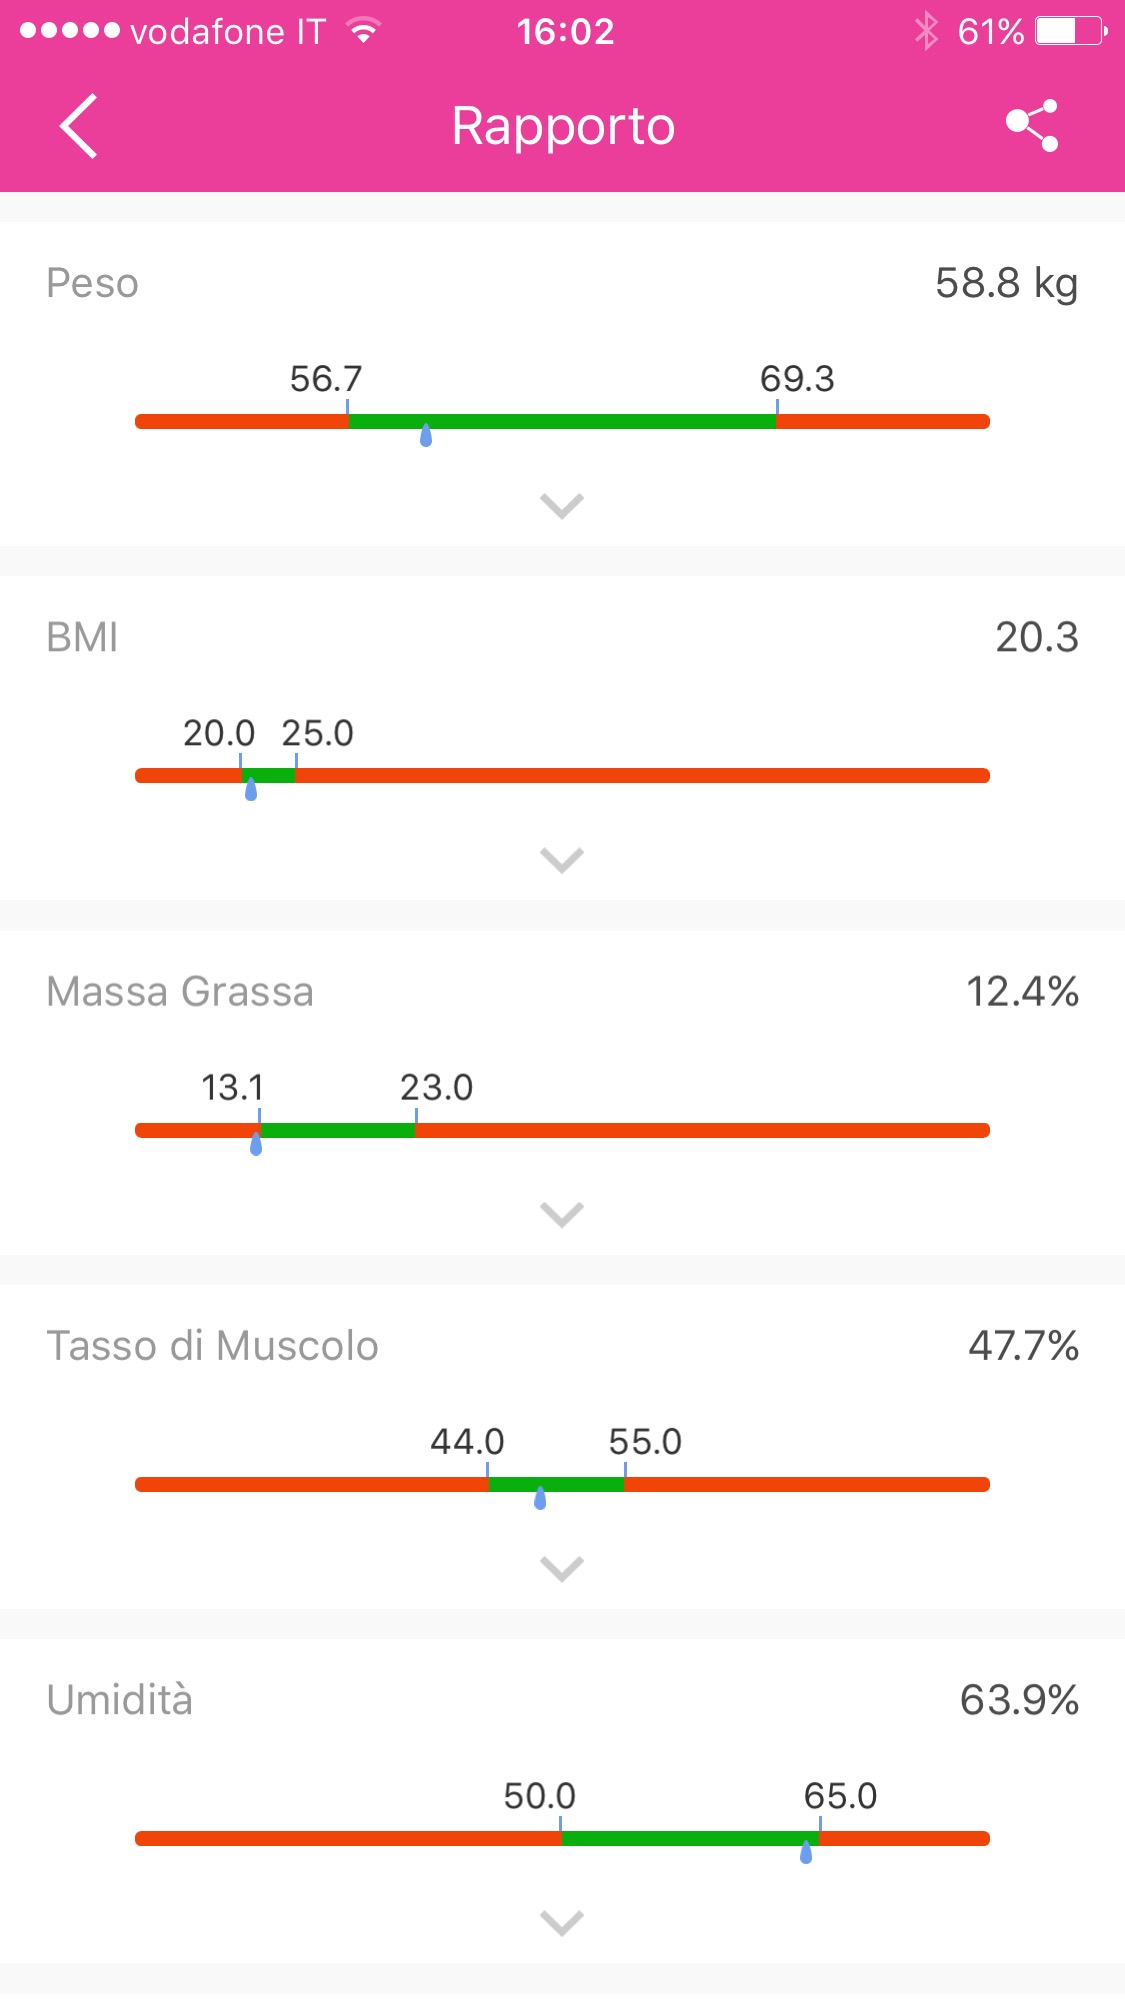
Task: Tap the 16:02 clock in status bar
Action: (x=565, y=32)
